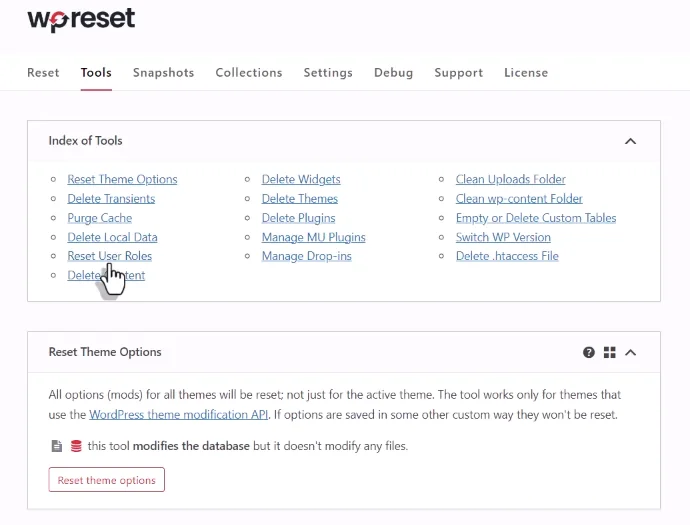Open help for Reset Theme Options
Screen dimensions: 690x525
point(588,352)
